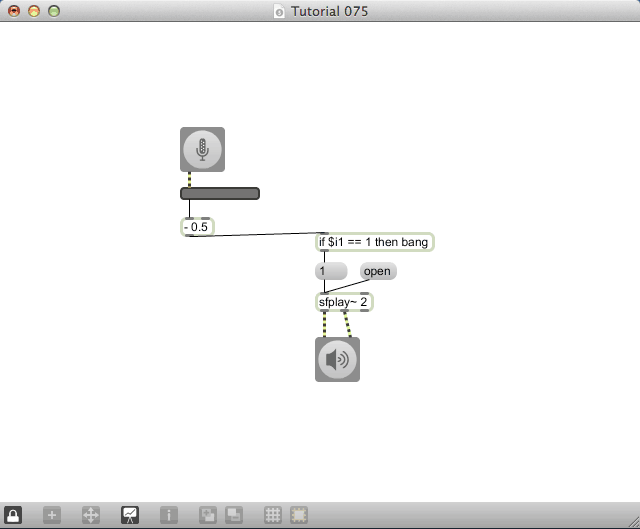Enable presentation mode icon
The height and width of the screenshot is (529, 640).
(x=130, y=515)
